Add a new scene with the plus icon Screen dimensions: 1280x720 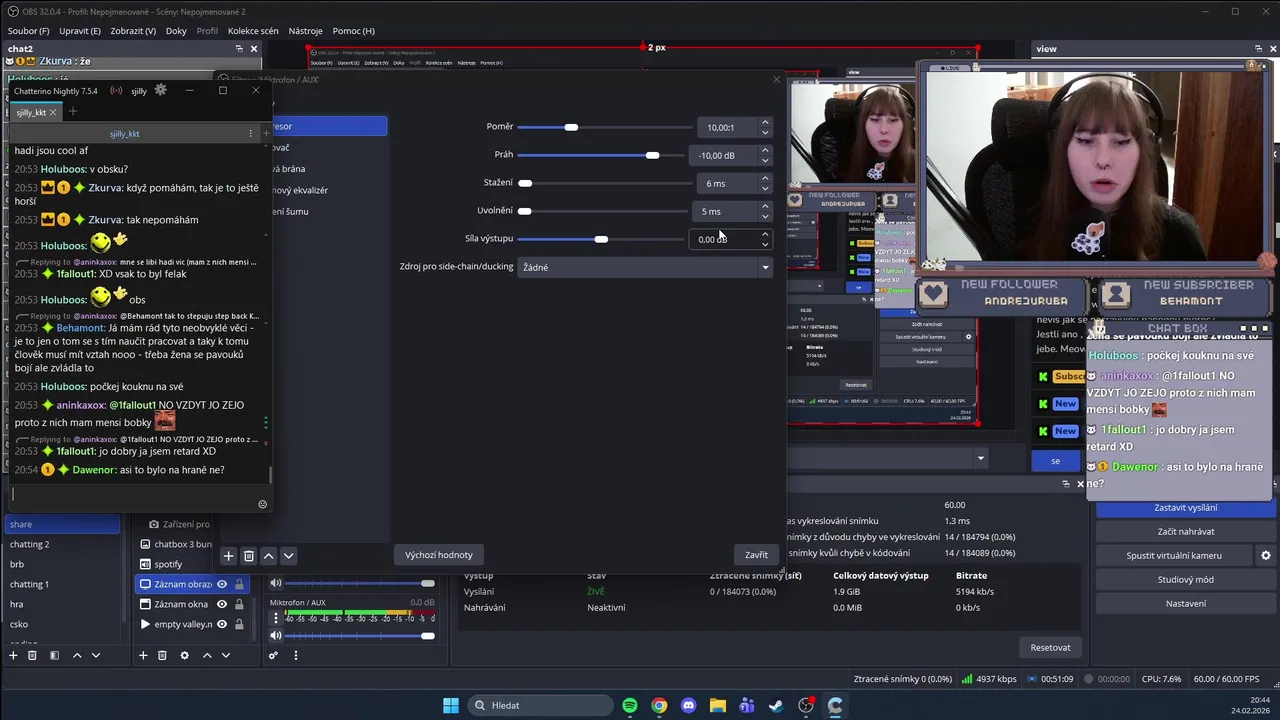tap(13, 655)
